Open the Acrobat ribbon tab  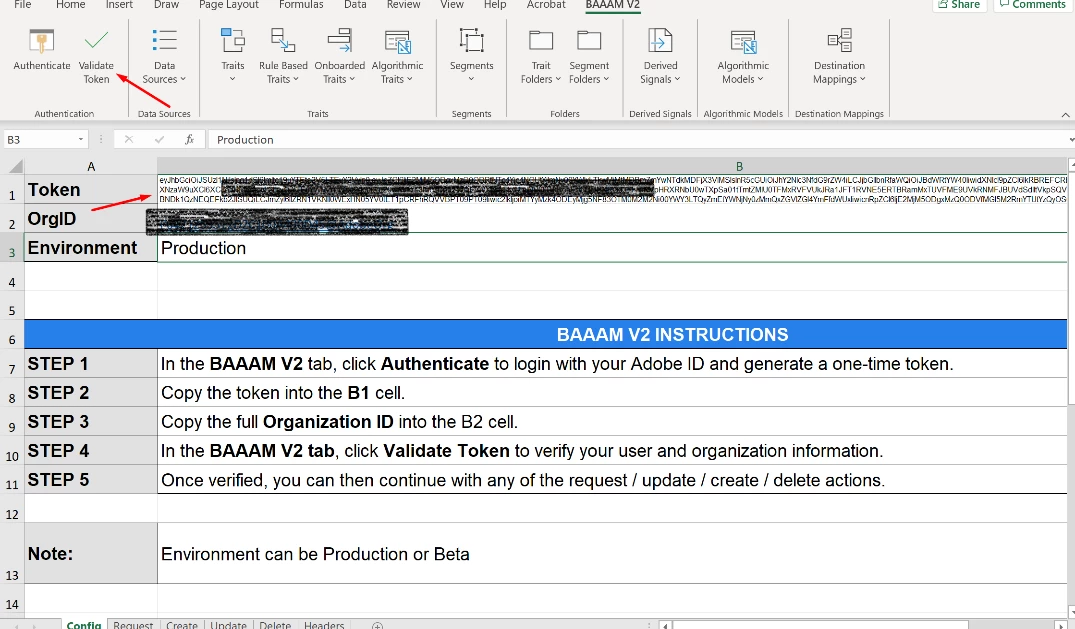[546, 5]
